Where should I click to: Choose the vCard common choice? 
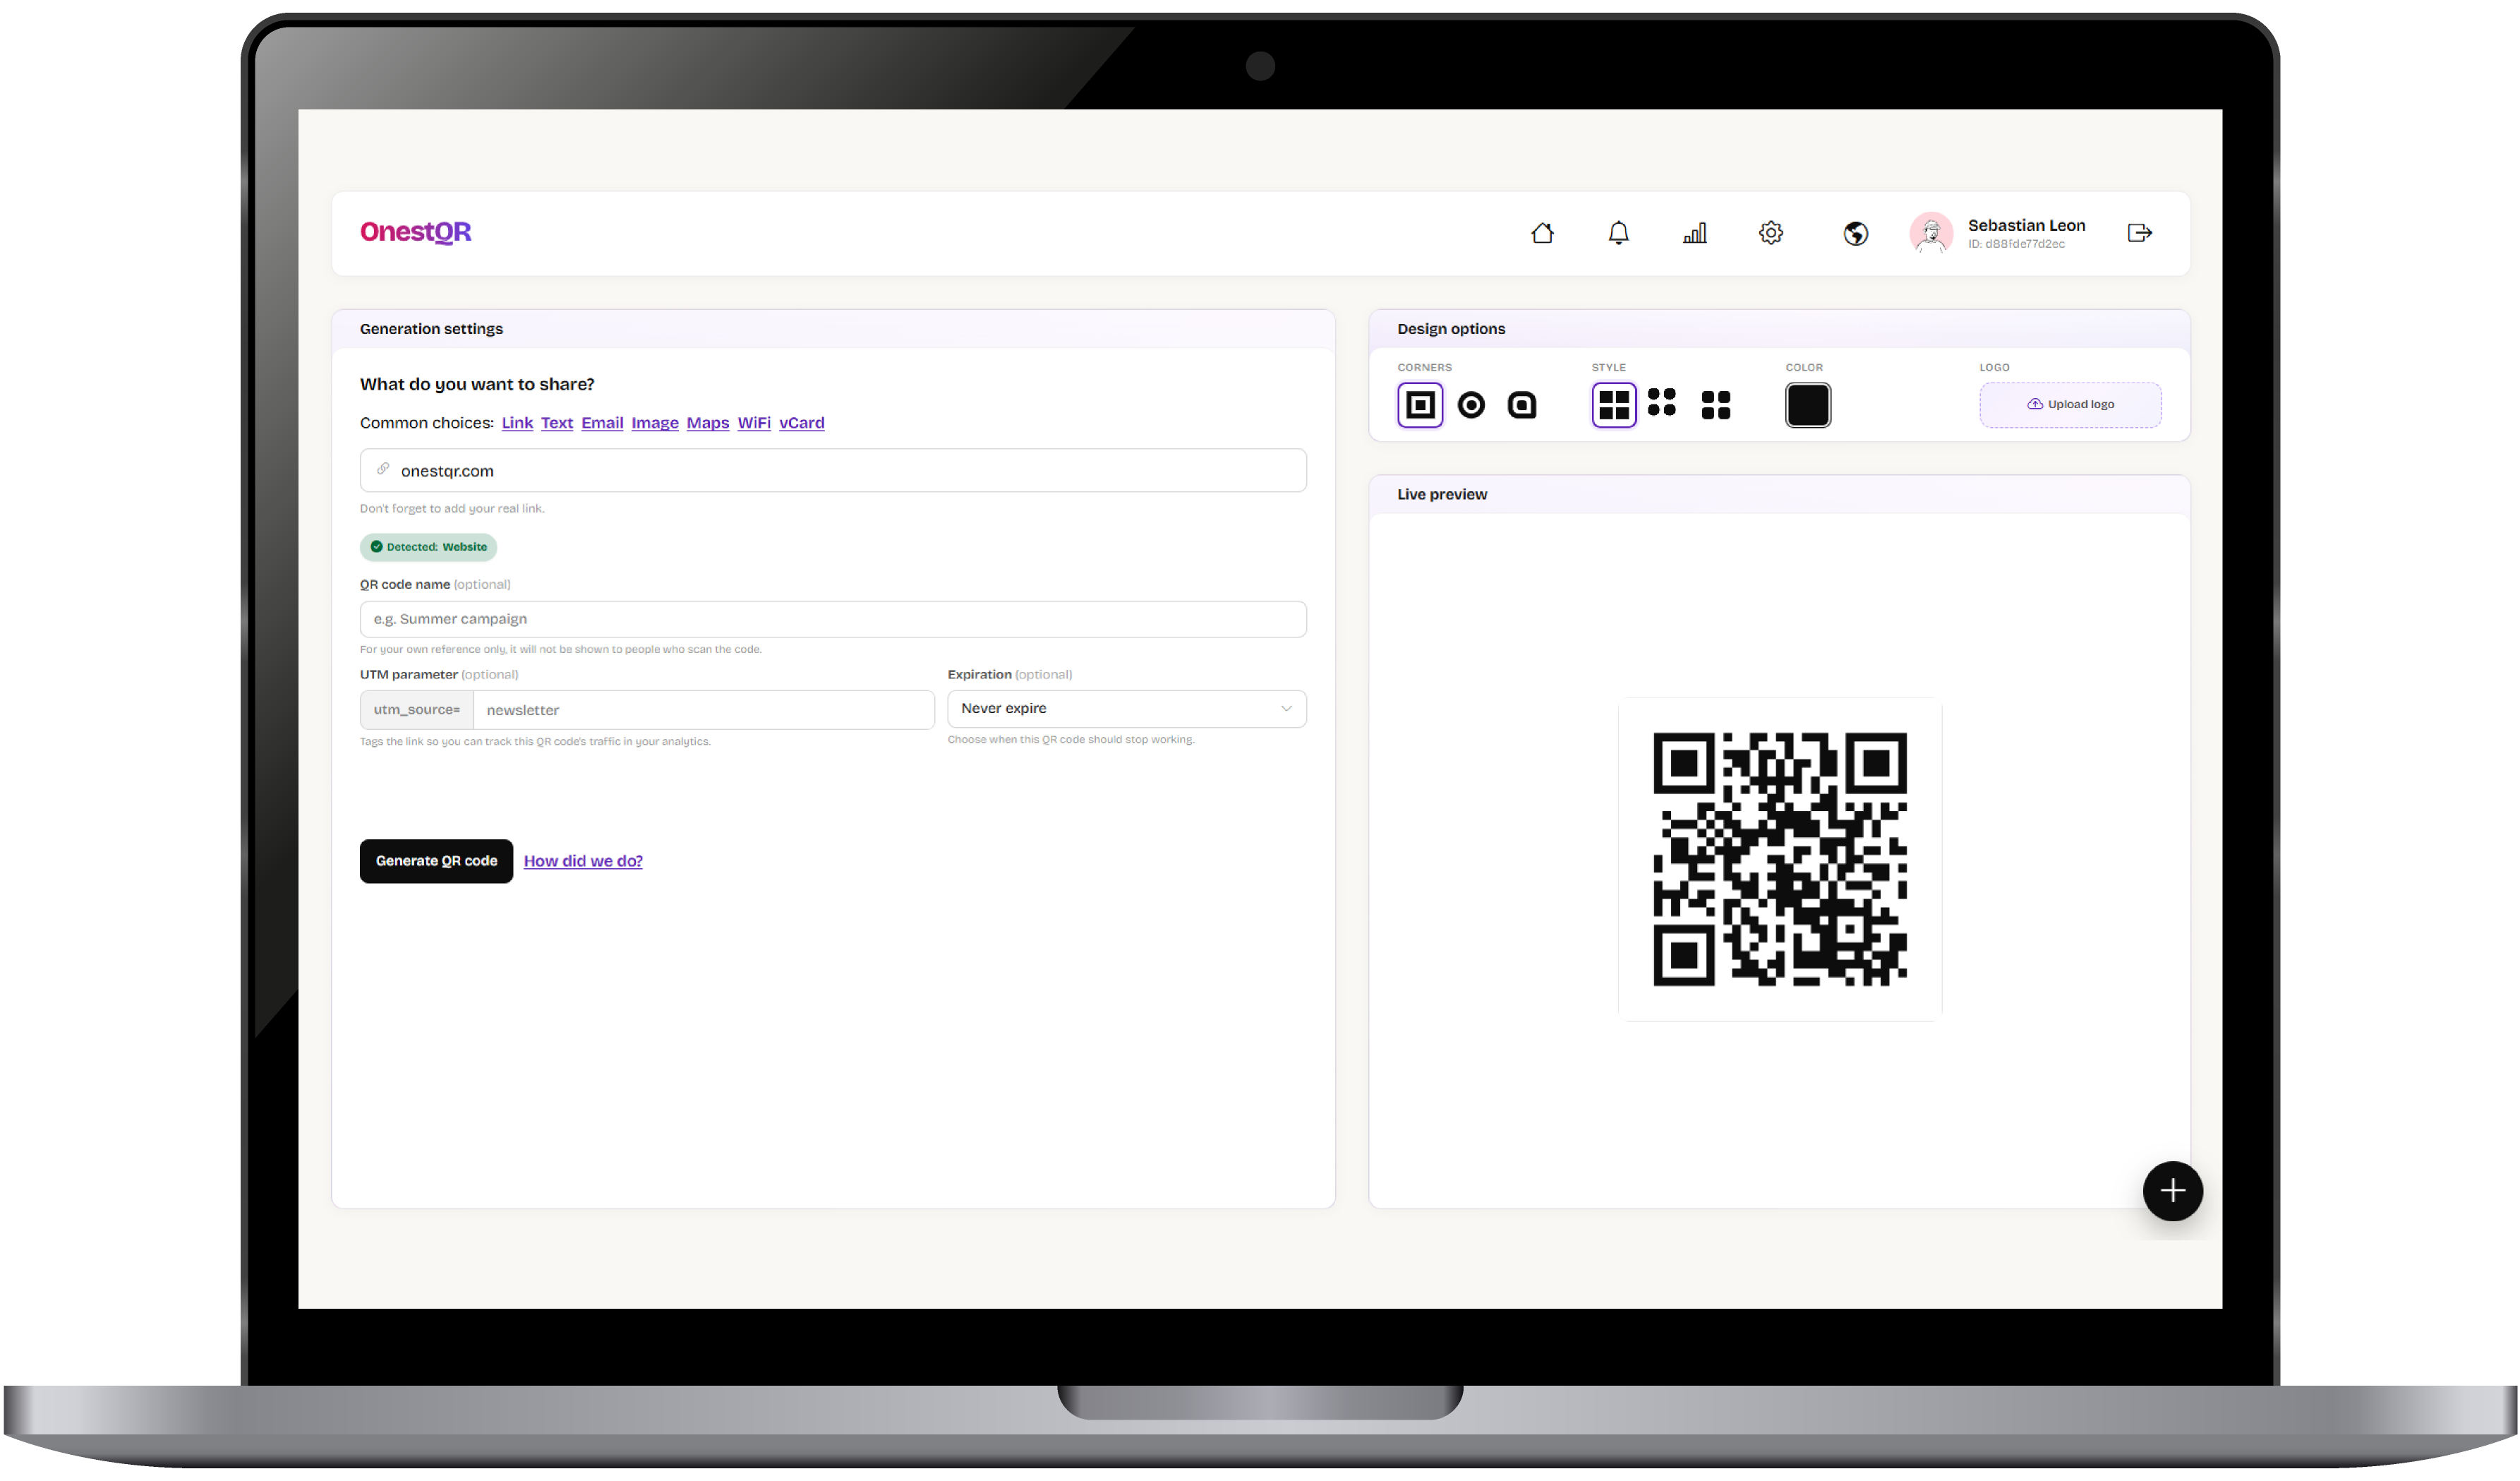(x=802, y=423)
